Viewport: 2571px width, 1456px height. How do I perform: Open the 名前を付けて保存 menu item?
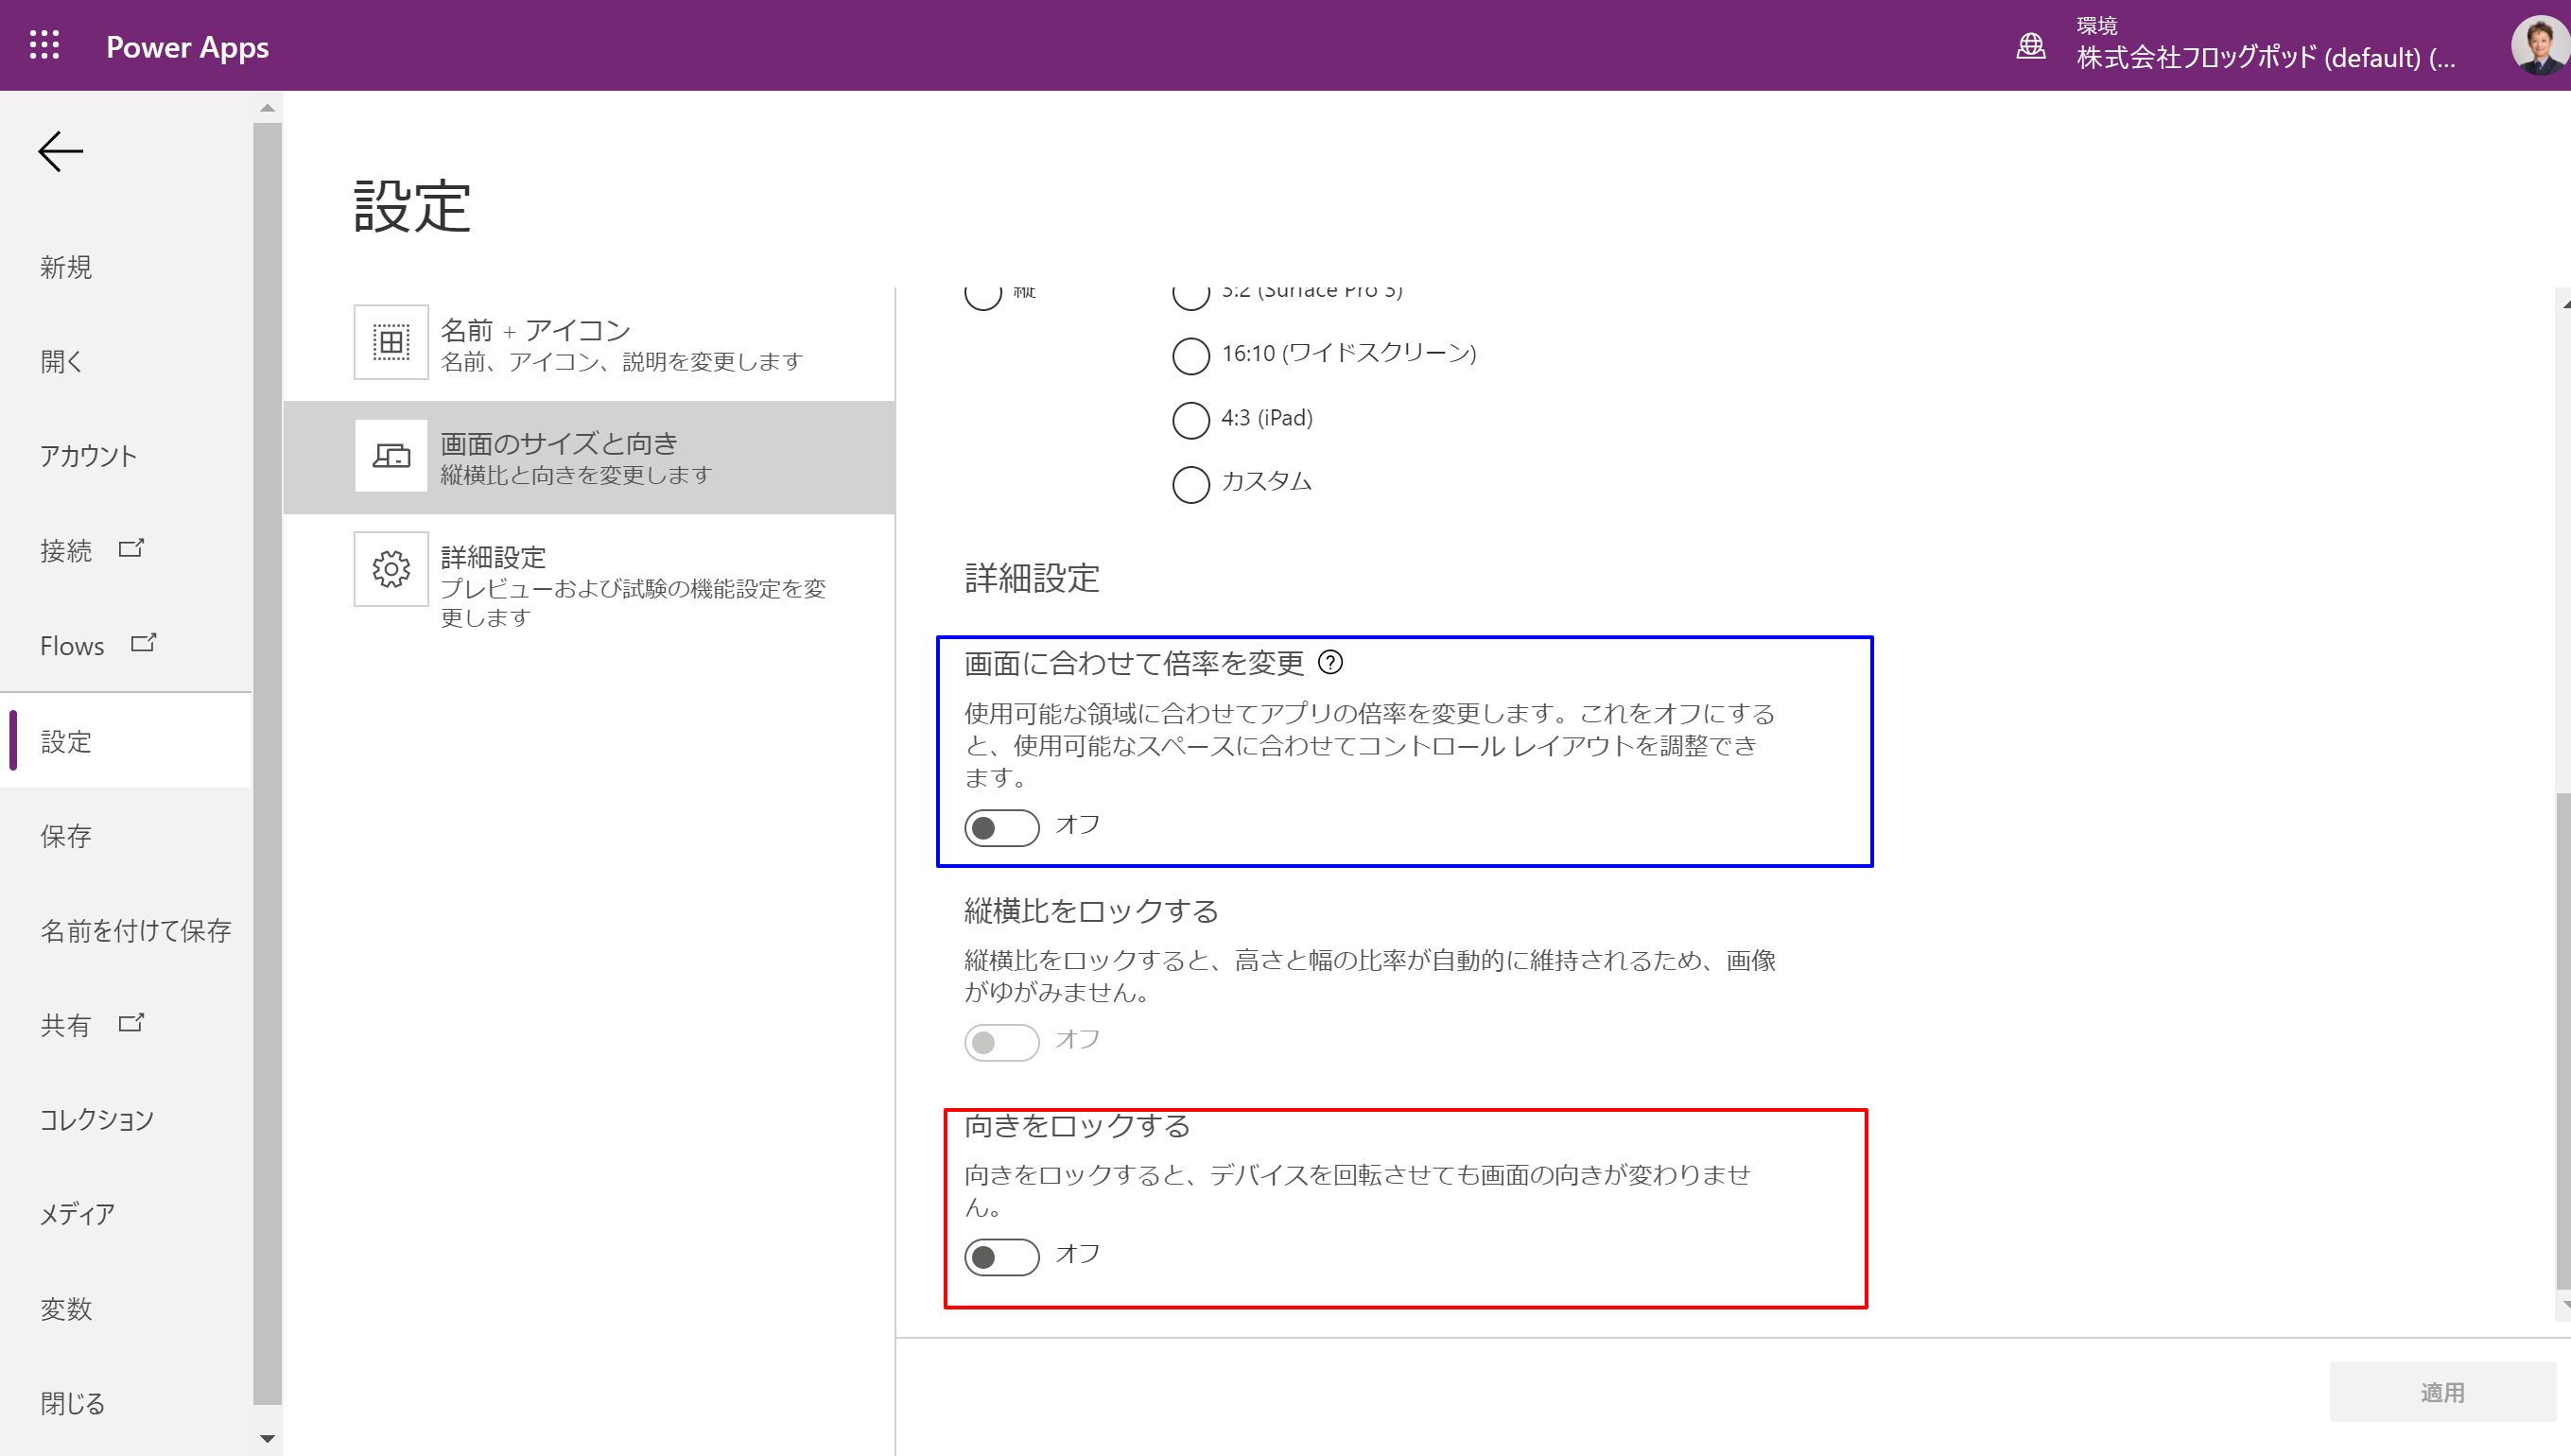136,930
